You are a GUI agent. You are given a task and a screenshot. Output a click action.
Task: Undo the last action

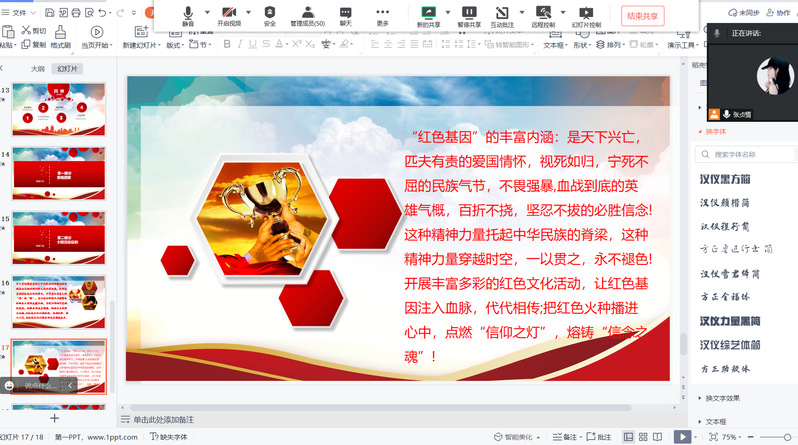(x=103, y=12)
